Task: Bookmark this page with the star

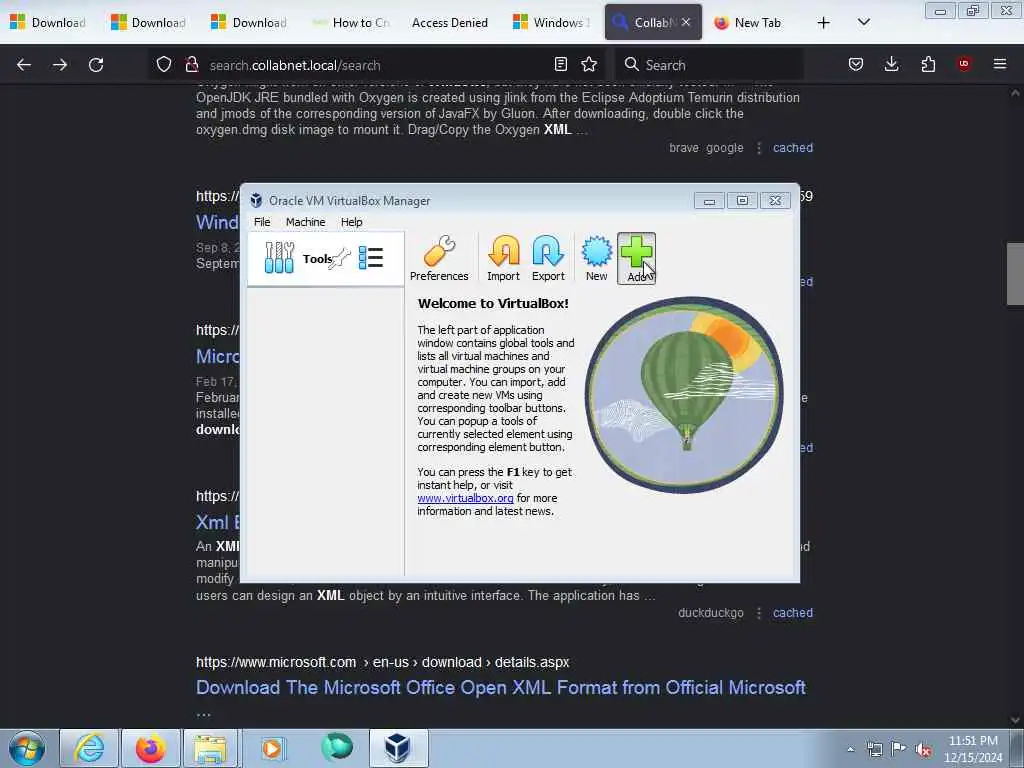Action: coord(589,64)
